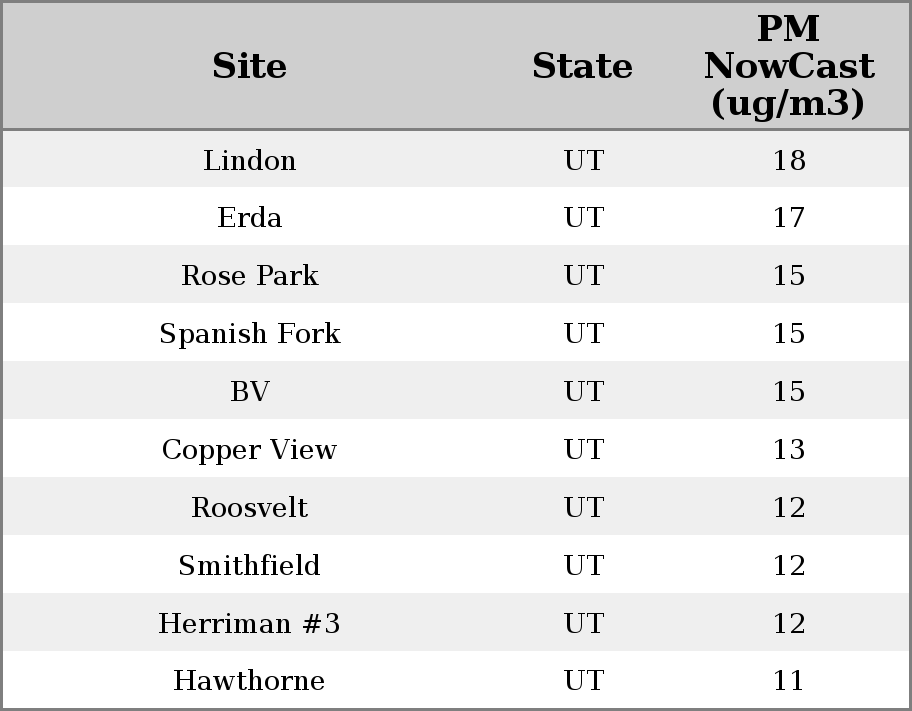Image resolution: width=912 pixels, height=711 pixels.
Task: Click the Rose Park site name
Action: (249, 276)
